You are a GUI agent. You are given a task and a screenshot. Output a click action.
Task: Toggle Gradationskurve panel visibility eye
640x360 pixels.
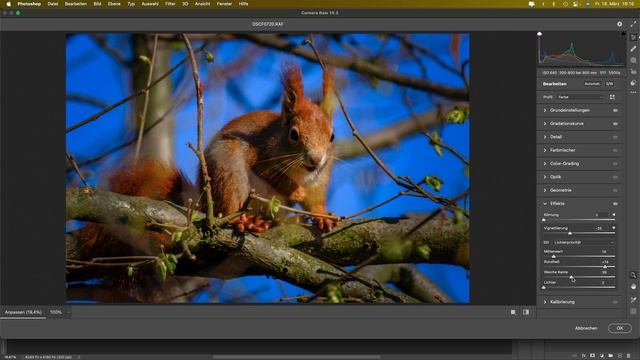pyautogui.click(x=615, y=124)
